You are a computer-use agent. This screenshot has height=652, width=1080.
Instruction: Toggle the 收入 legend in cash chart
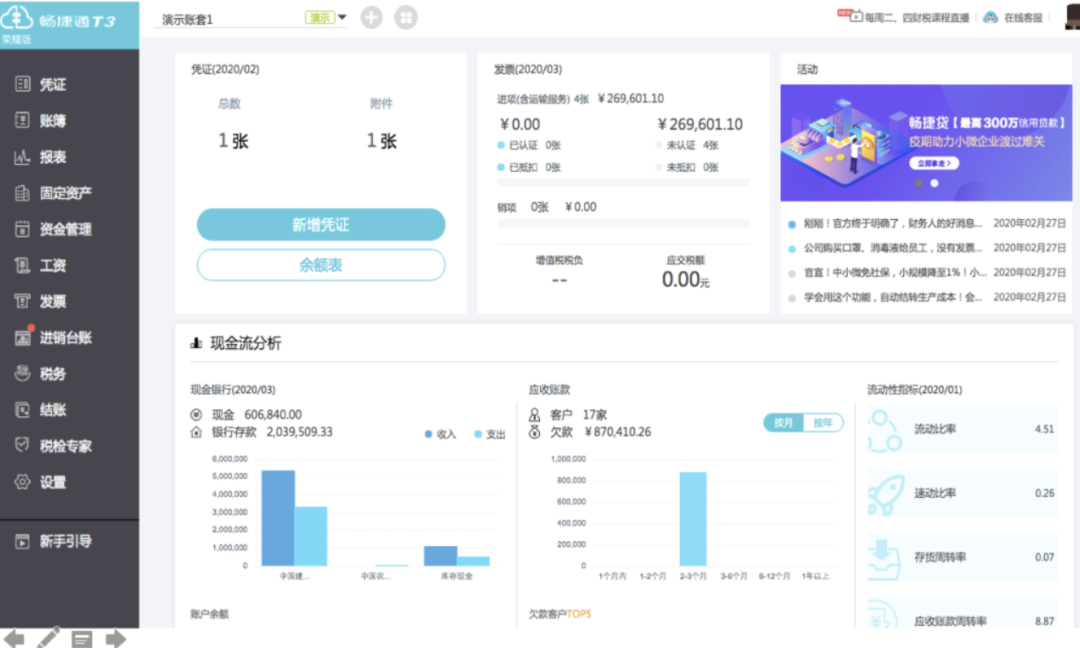(440, 434)
